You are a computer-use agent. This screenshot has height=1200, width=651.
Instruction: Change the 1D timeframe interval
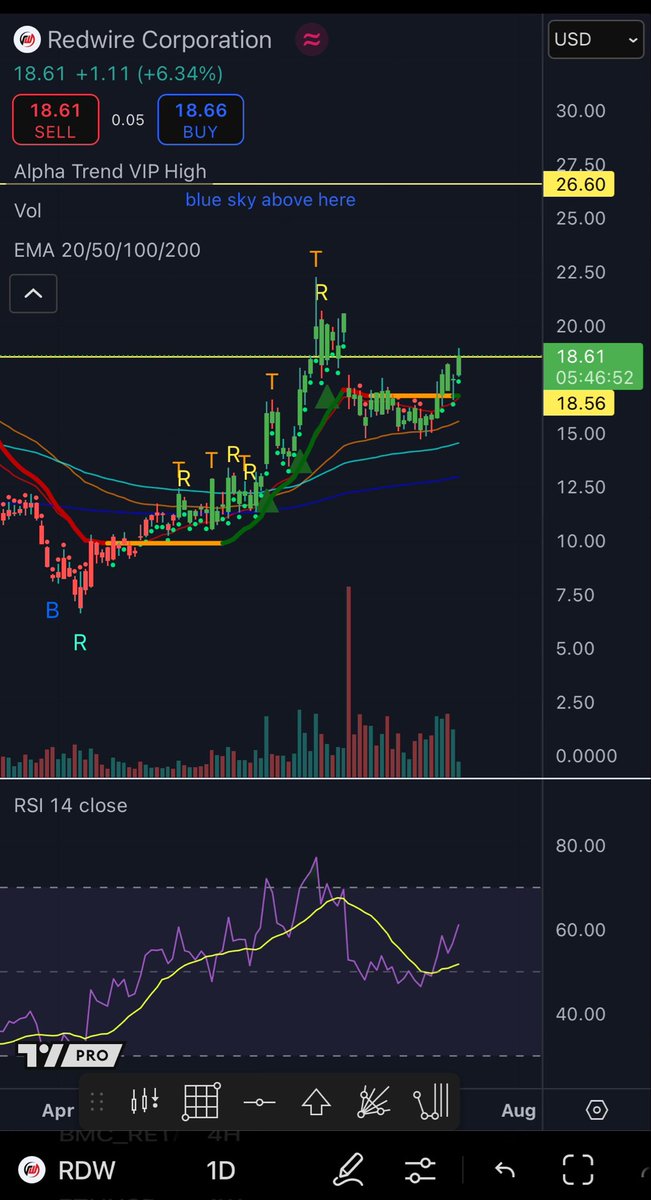[x=220, y=1170]
